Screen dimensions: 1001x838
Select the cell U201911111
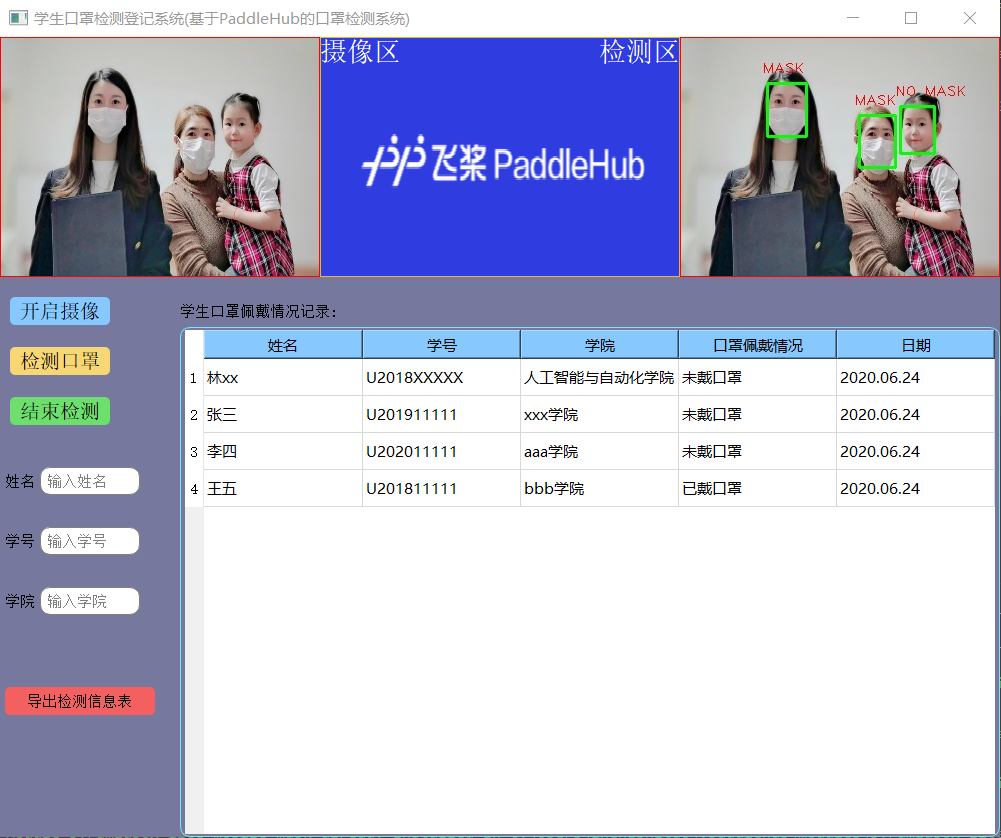441,415
